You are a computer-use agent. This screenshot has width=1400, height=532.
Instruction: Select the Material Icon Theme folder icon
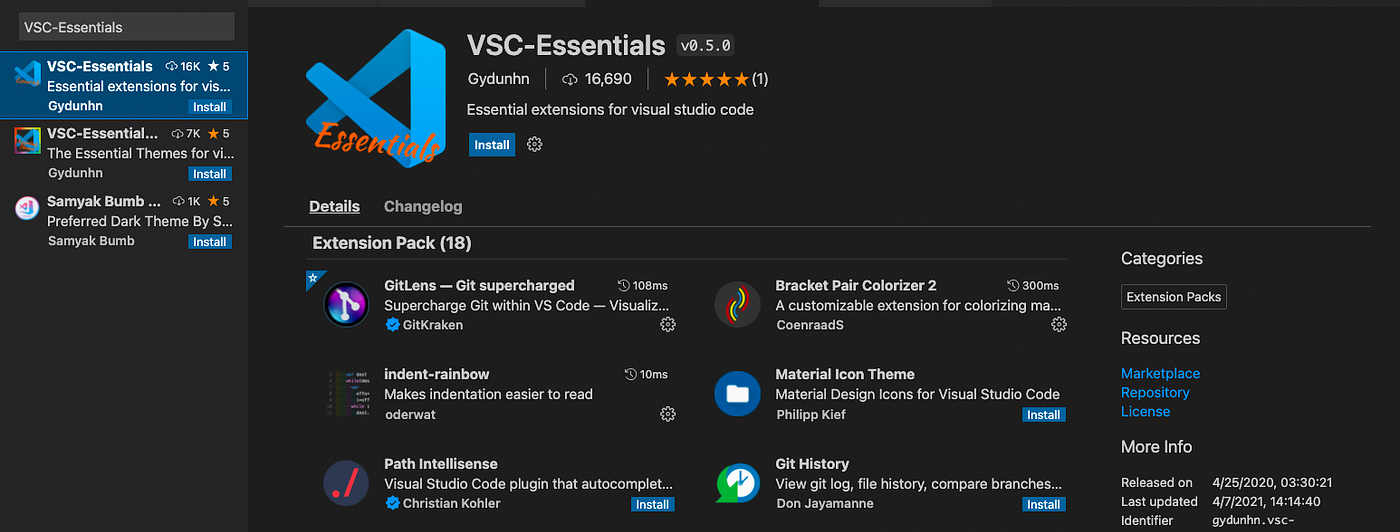(x=738, y=394)
